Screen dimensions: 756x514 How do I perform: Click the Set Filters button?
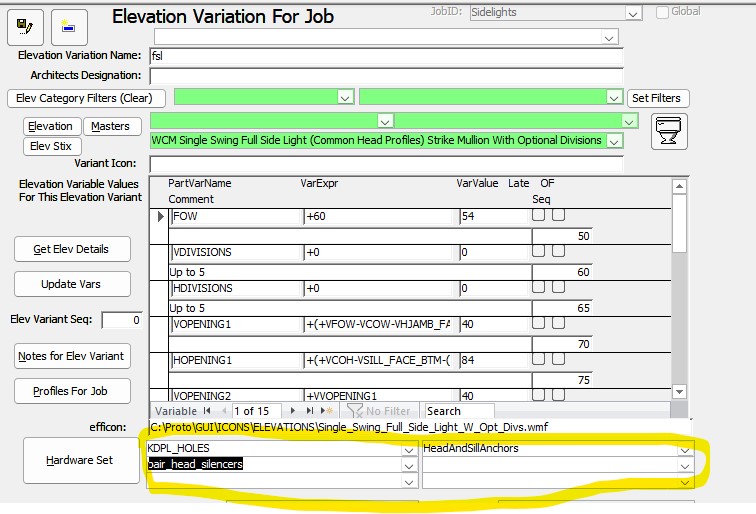point(658,98)
